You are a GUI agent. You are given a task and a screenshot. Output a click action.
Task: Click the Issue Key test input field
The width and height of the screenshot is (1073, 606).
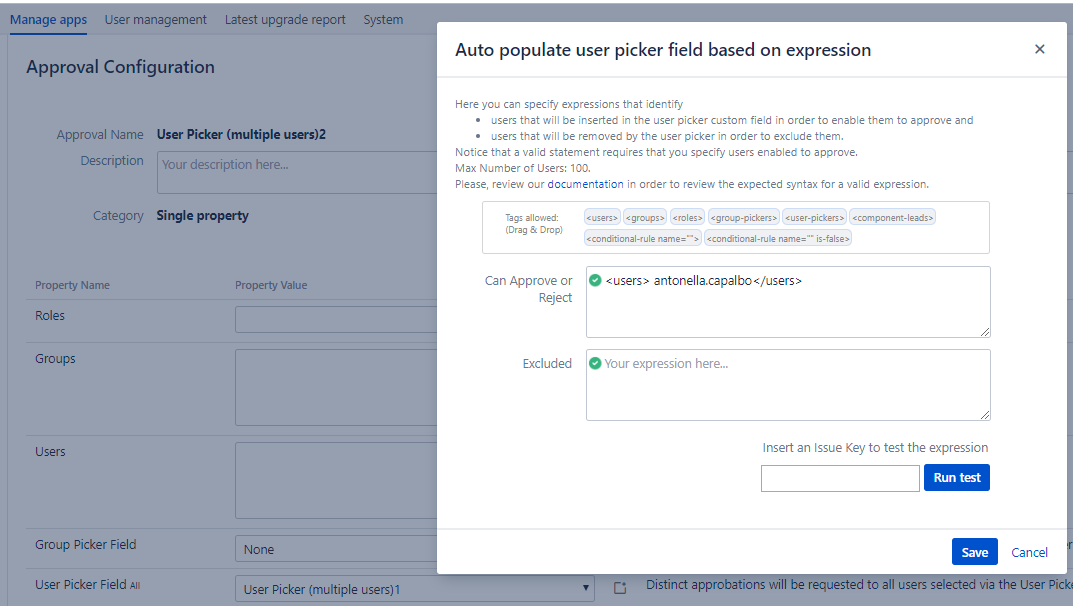(839, 478)
